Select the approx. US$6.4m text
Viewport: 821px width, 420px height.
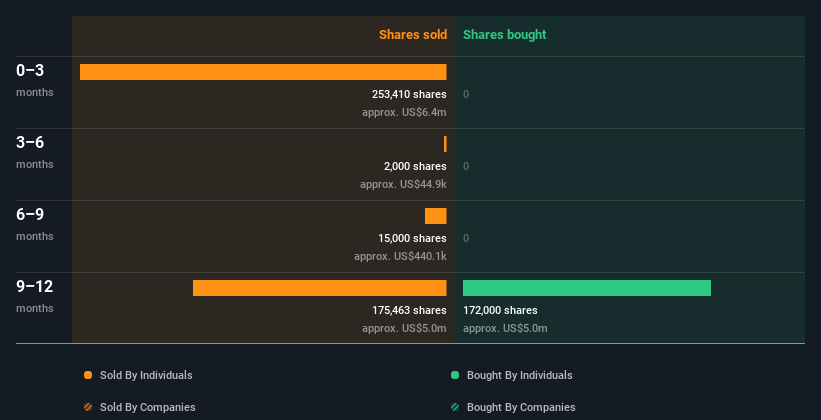[404, 112]
